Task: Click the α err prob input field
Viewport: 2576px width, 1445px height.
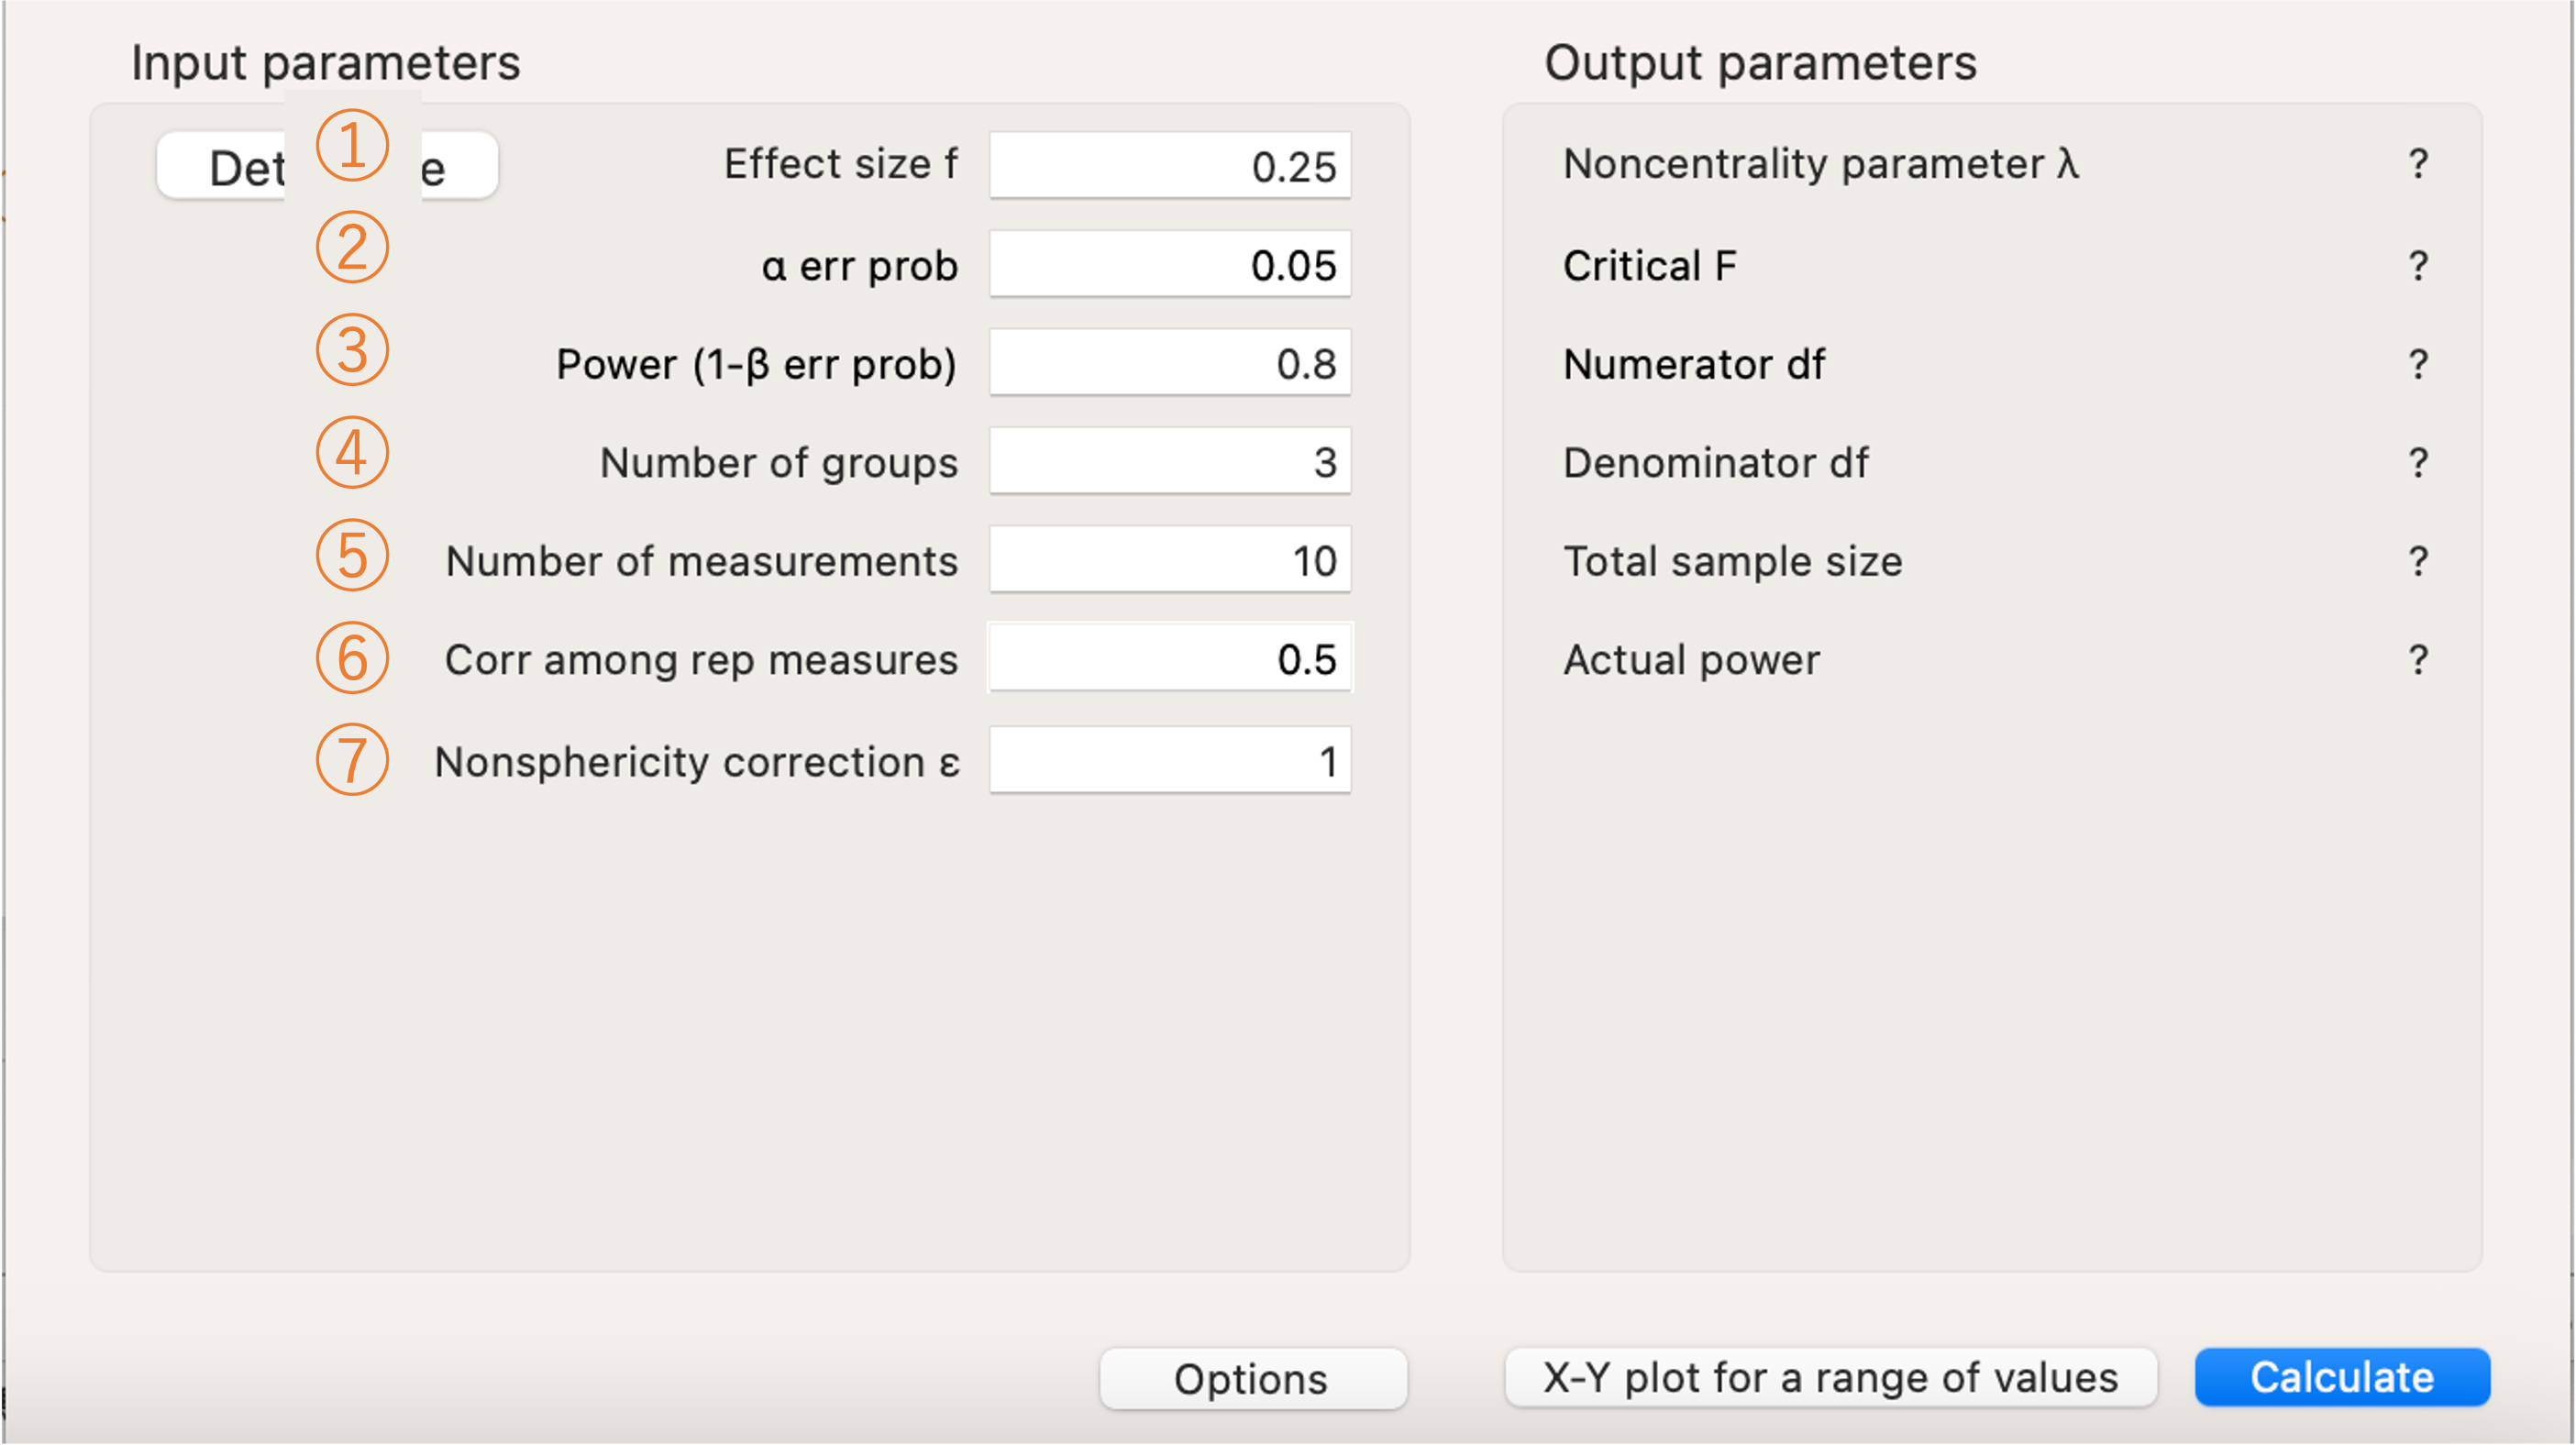Action: point(1170,265)
